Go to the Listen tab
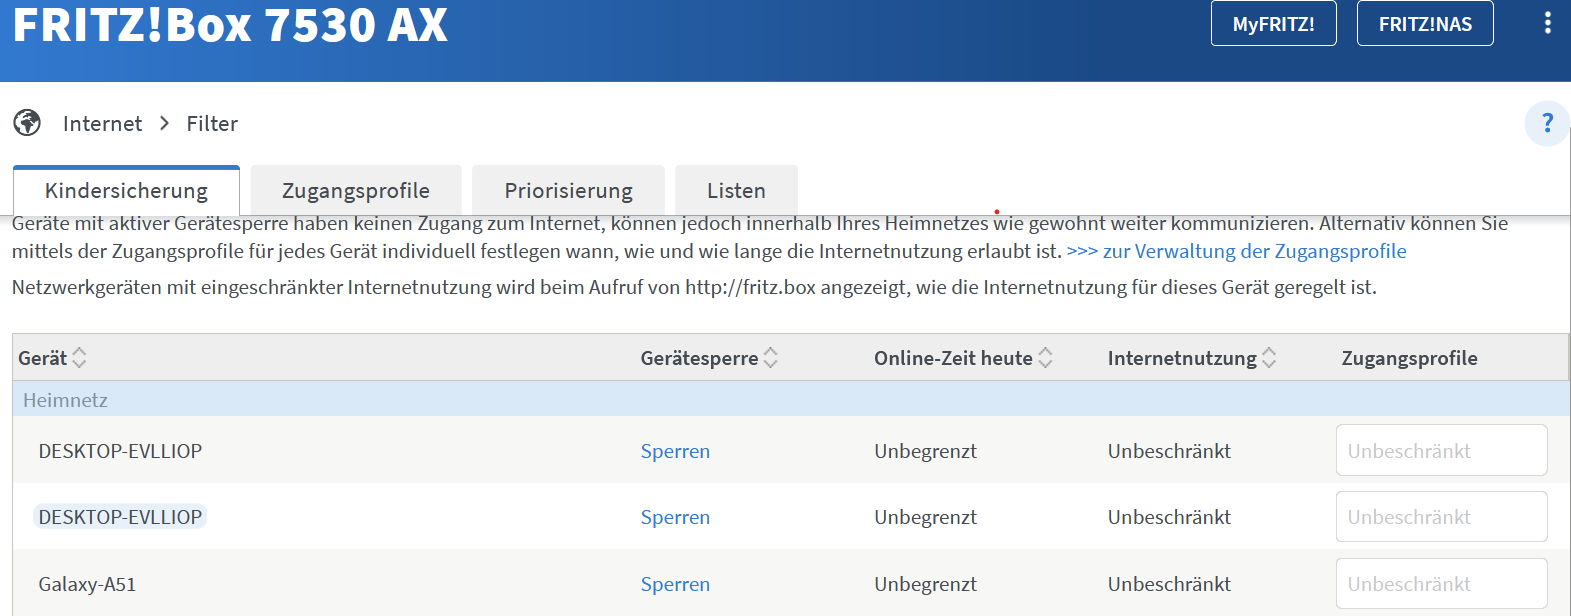The image size is (1571, 616). [736, 190]
